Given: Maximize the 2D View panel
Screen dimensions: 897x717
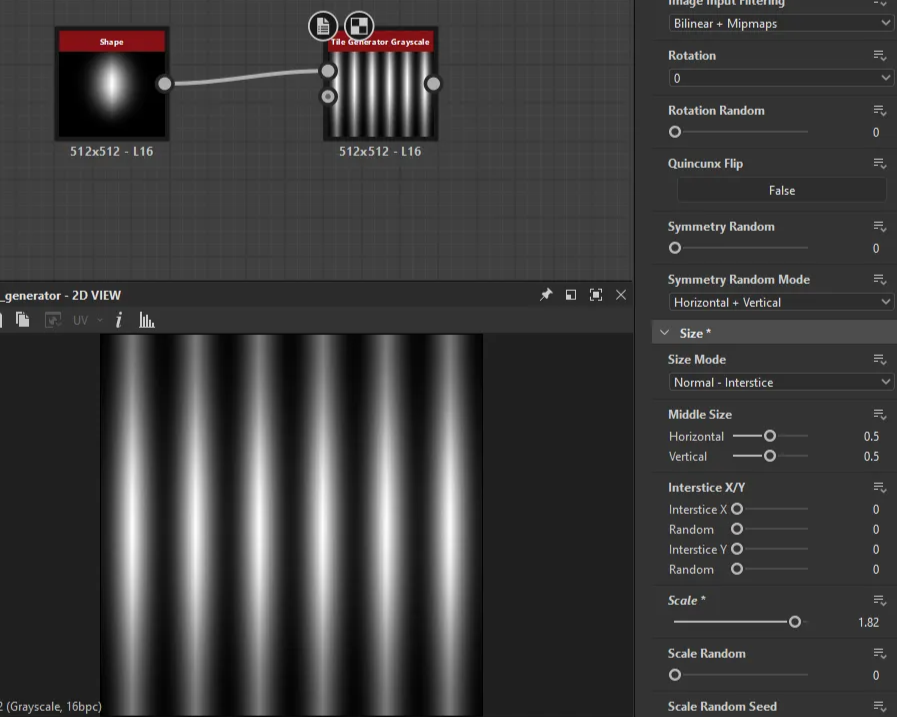Looking at the screenshot, I should [596, 295].
